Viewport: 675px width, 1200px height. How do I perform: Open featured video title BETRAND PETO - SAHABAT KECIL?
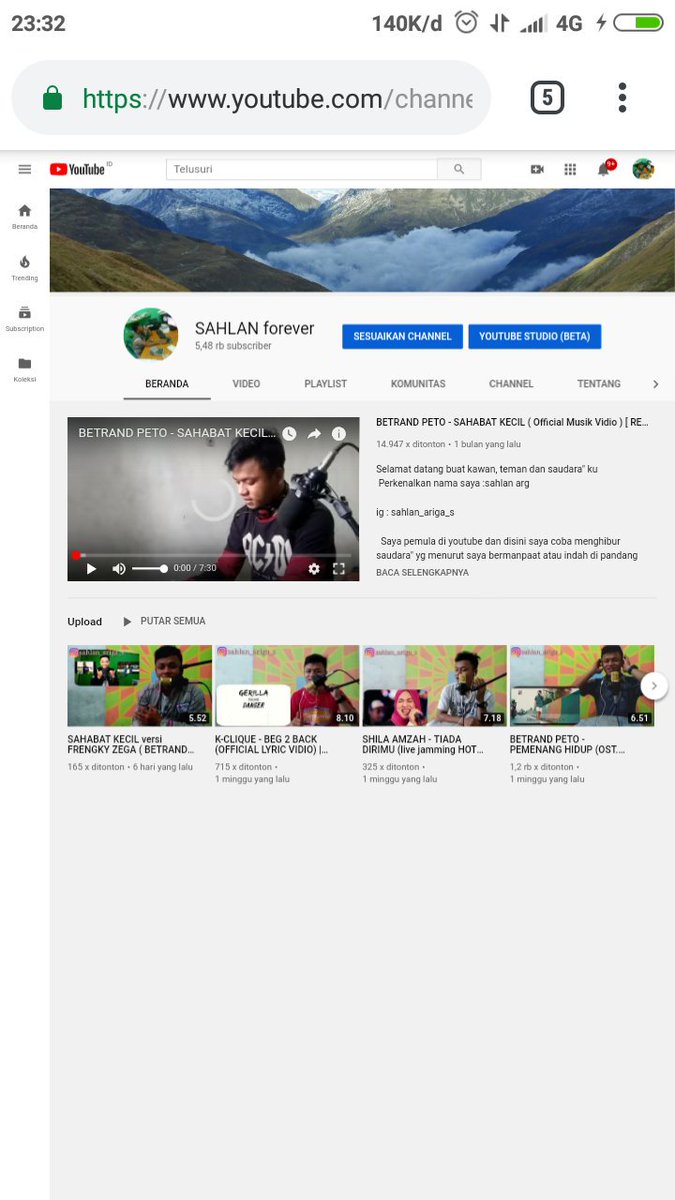coord(512,423)
